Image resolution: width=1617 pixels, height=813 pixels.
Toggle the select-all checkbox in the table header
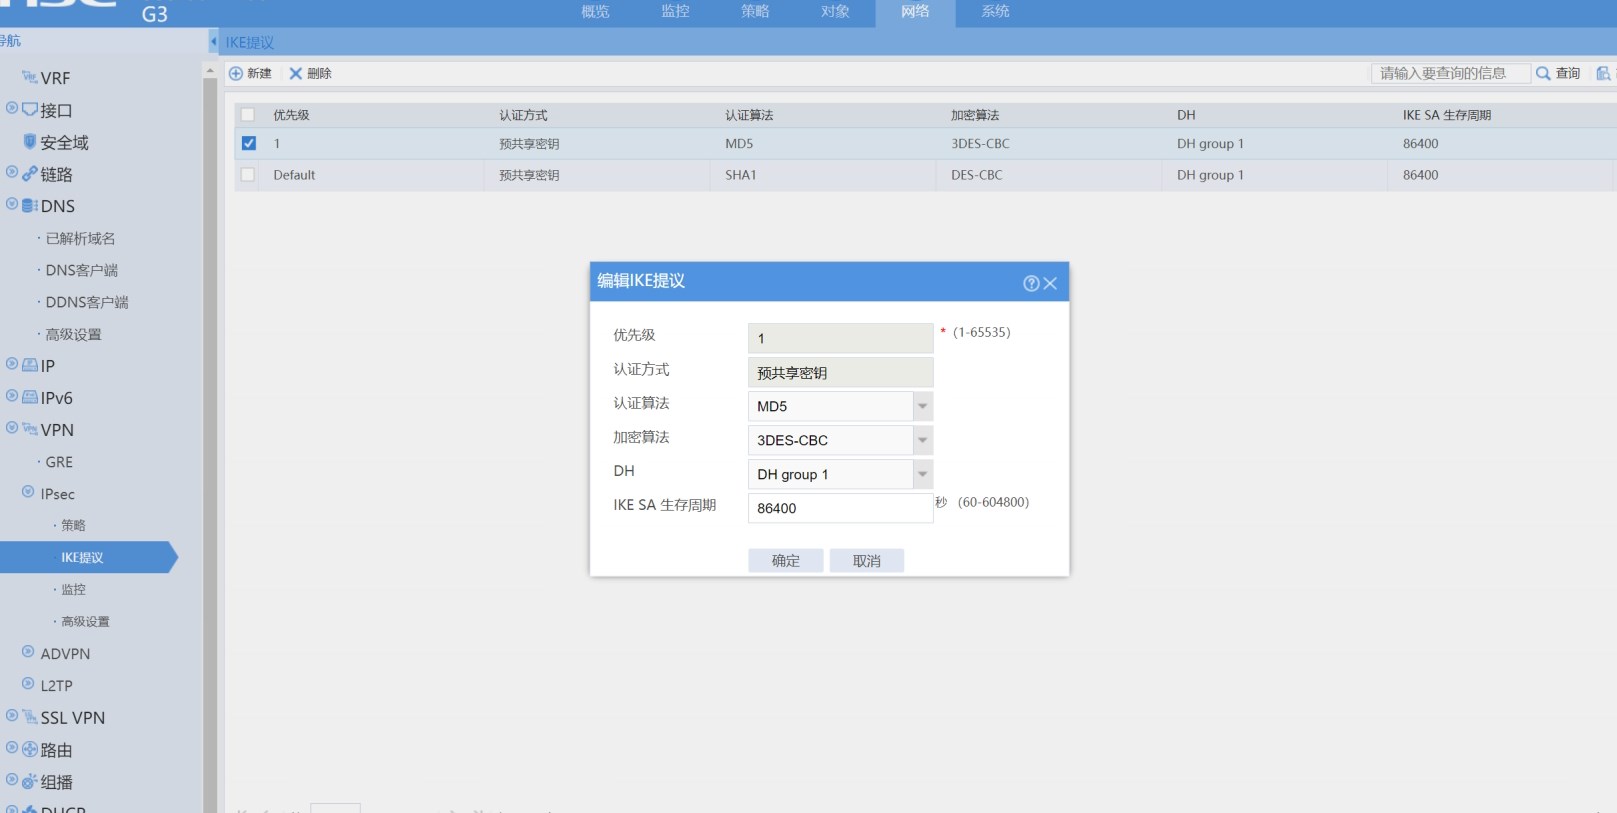pos(248,115)
